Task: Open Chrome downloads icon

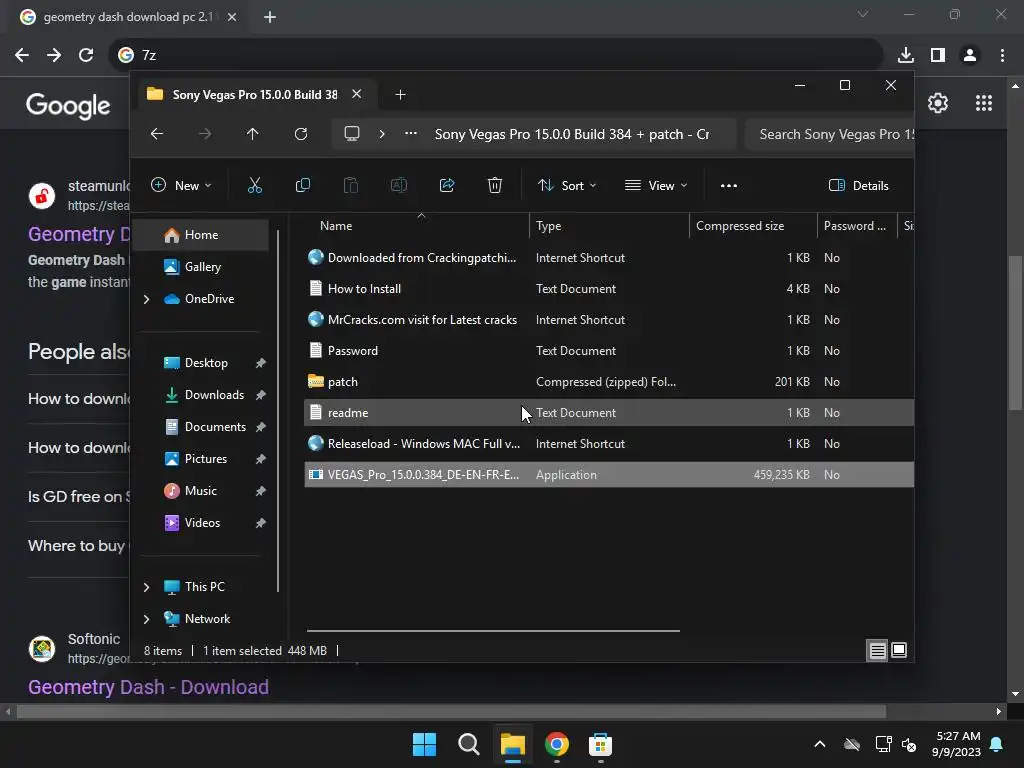Action: pos(906,55)
